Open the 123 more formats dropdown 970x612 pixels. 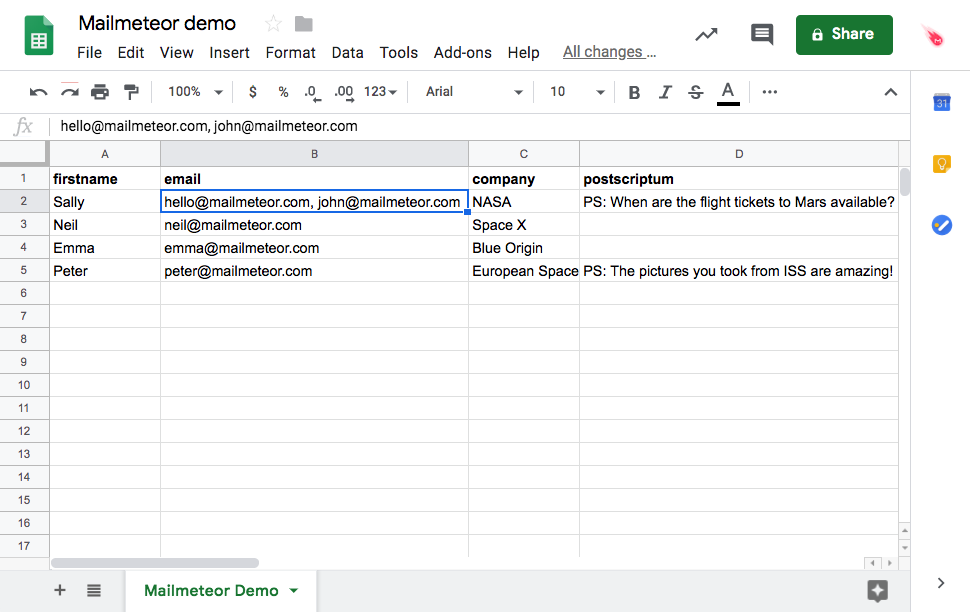coord(380,92)
